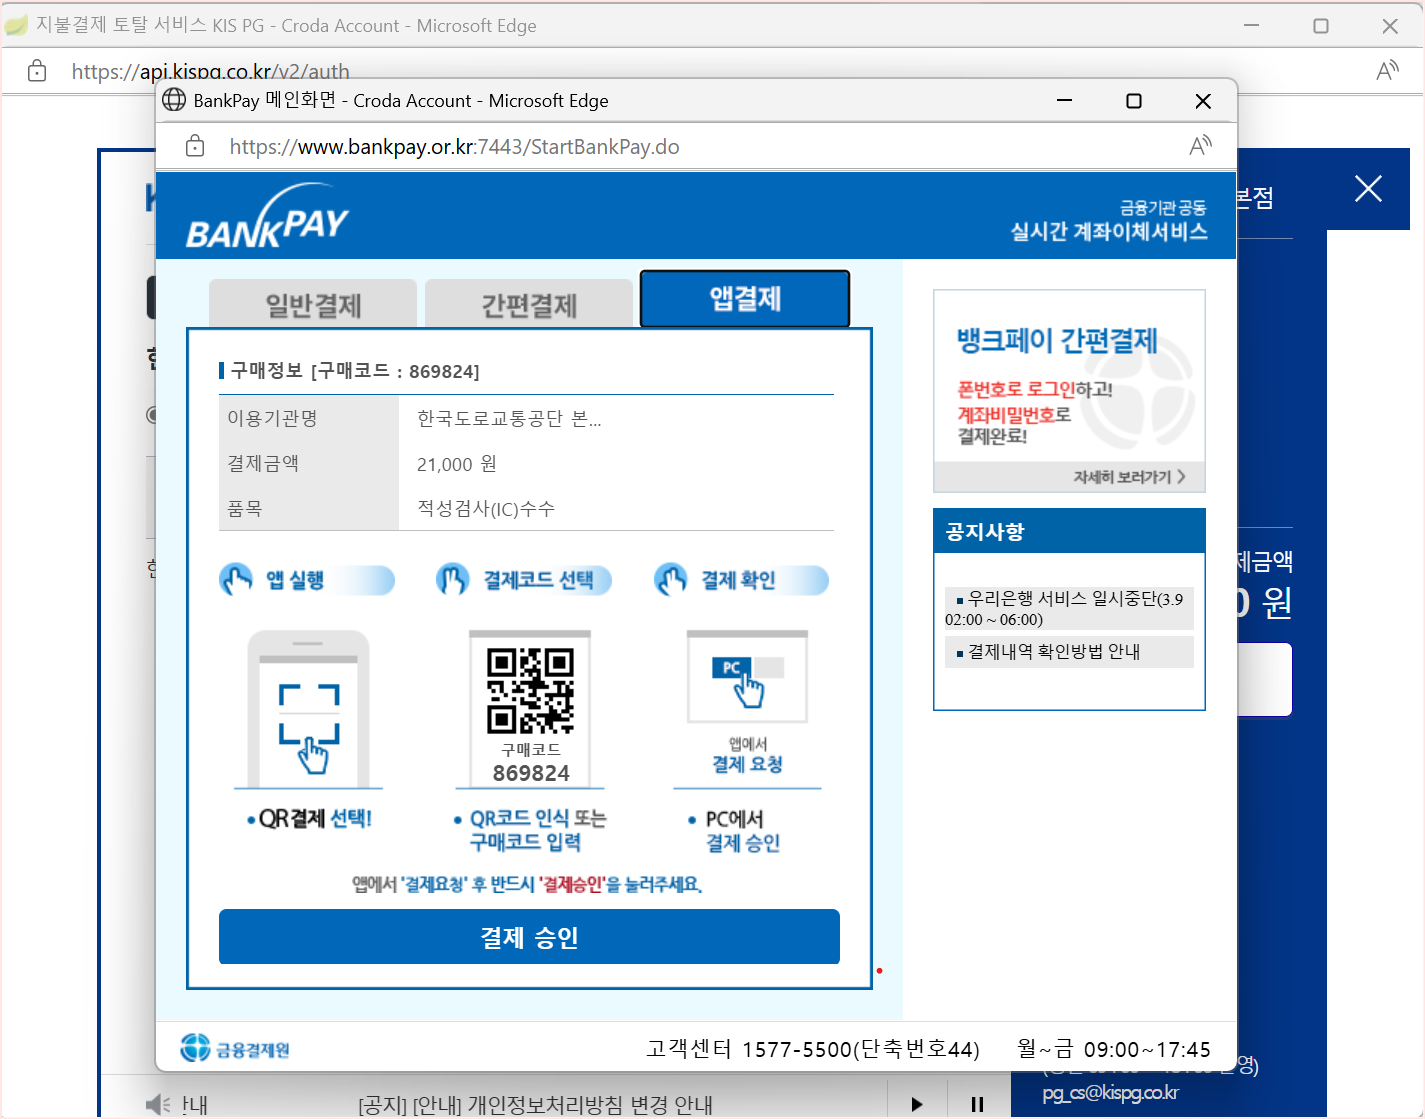
Task: Open 개인정보처리방침 변경 안내 notice in KIS PG
Action: click(535, 1105)
